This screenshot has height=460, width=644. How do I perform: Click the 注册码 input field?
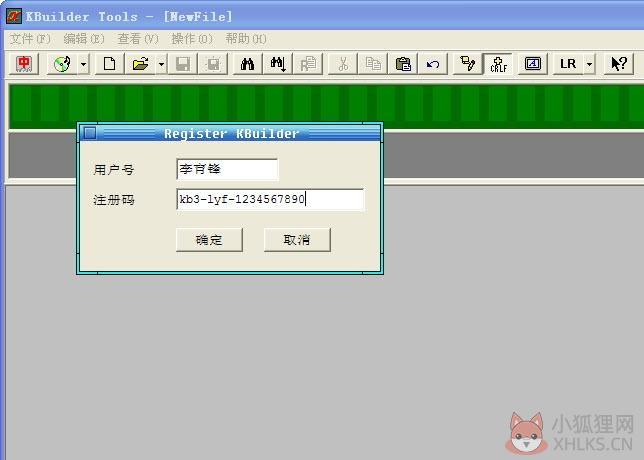pyautogui.click(x=270, y=199)
